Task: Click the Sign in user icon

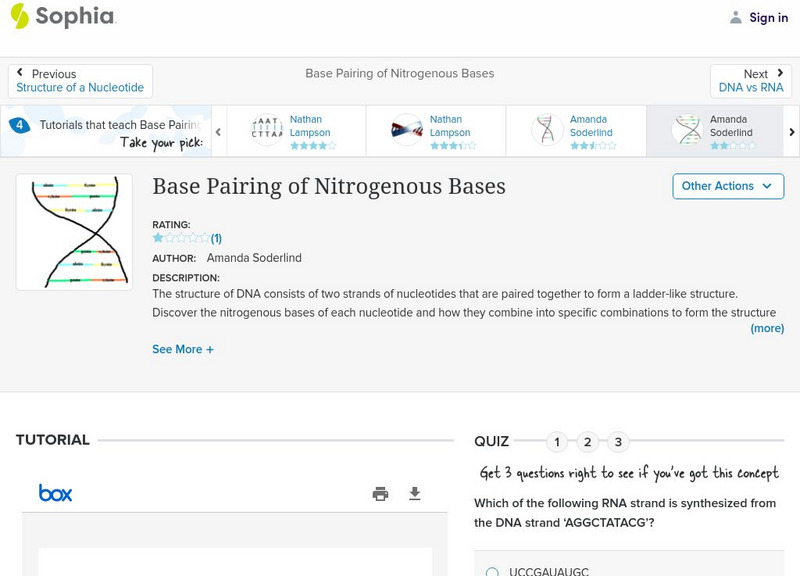Action: [736, 17]
